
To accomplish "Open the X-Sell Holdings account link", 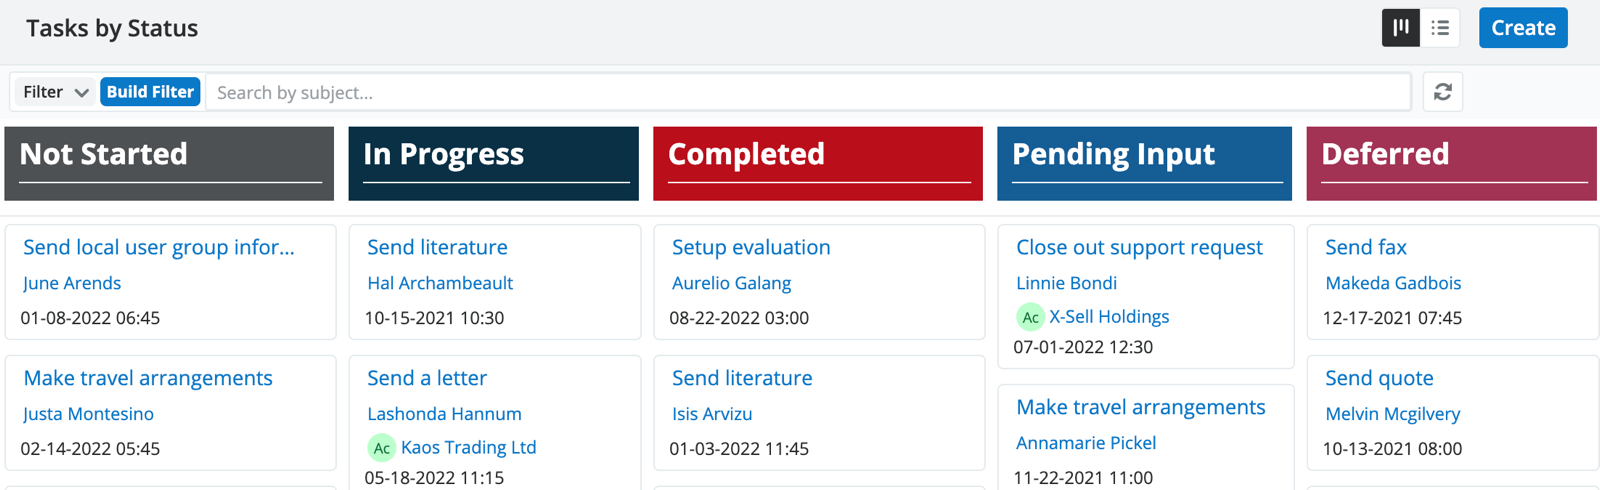I will click(1109, 317).
